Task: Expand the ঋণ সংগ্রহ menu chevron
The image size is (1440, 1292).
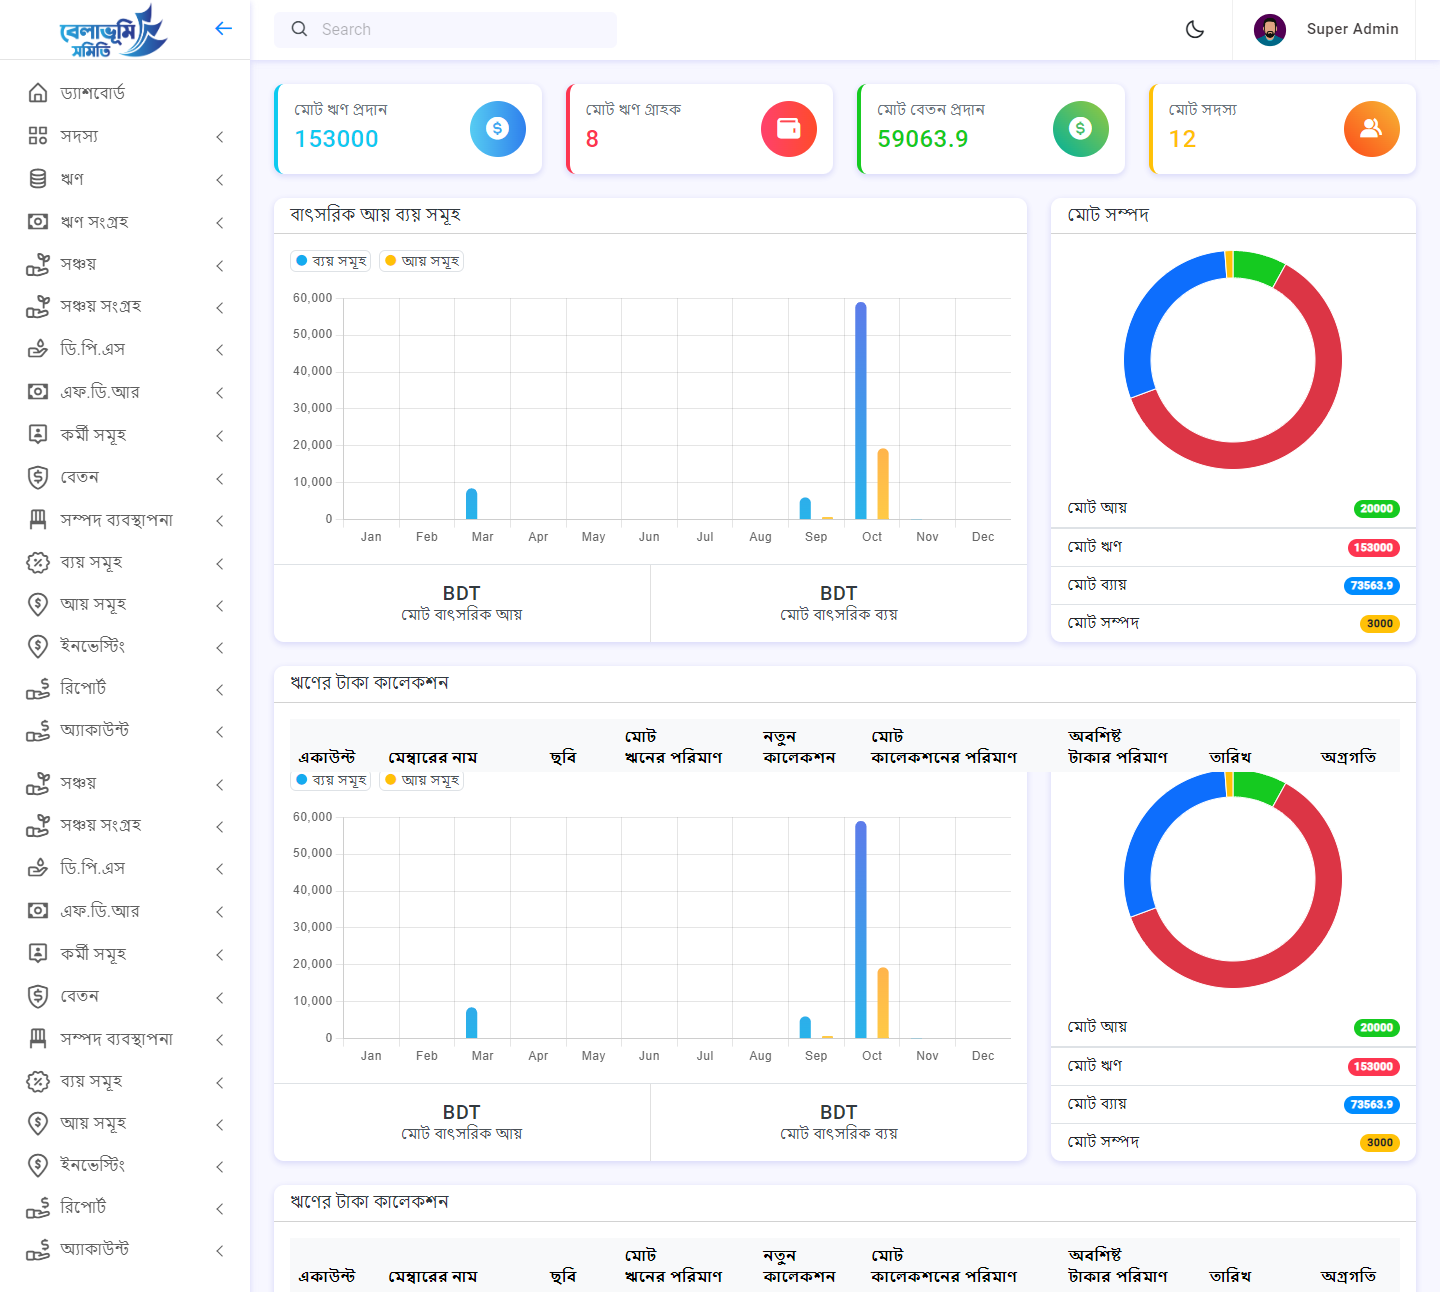Action: 220,223
